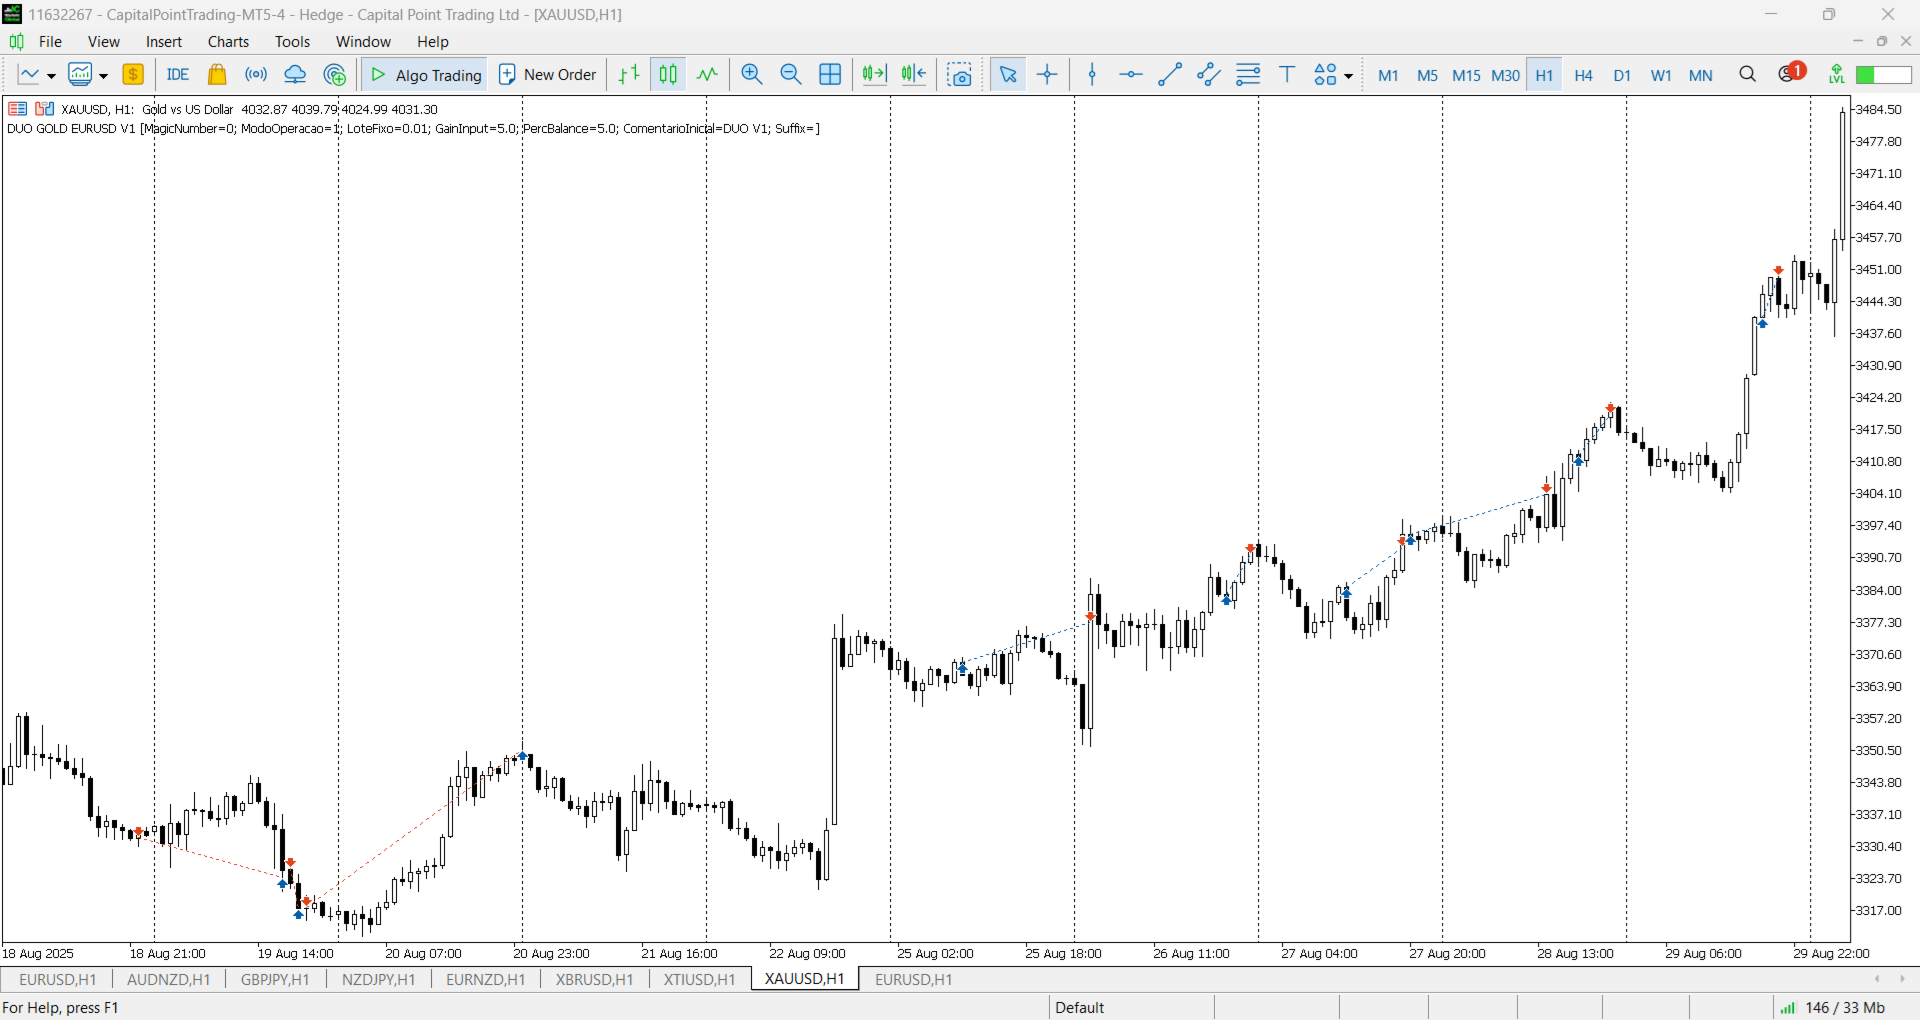
Task: Click the New Order button
Action: 547,75
